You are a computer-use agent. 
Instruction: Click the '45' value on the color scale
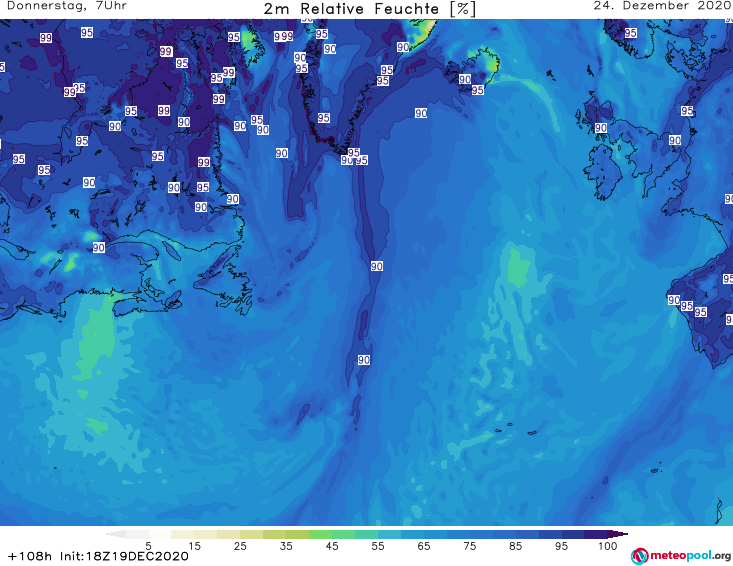pos(332,546)
